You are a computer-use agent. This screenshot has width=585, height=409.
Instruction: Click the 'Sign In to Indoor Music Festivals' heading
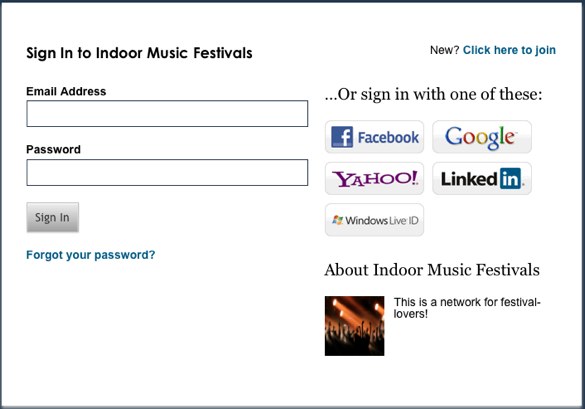139,53
